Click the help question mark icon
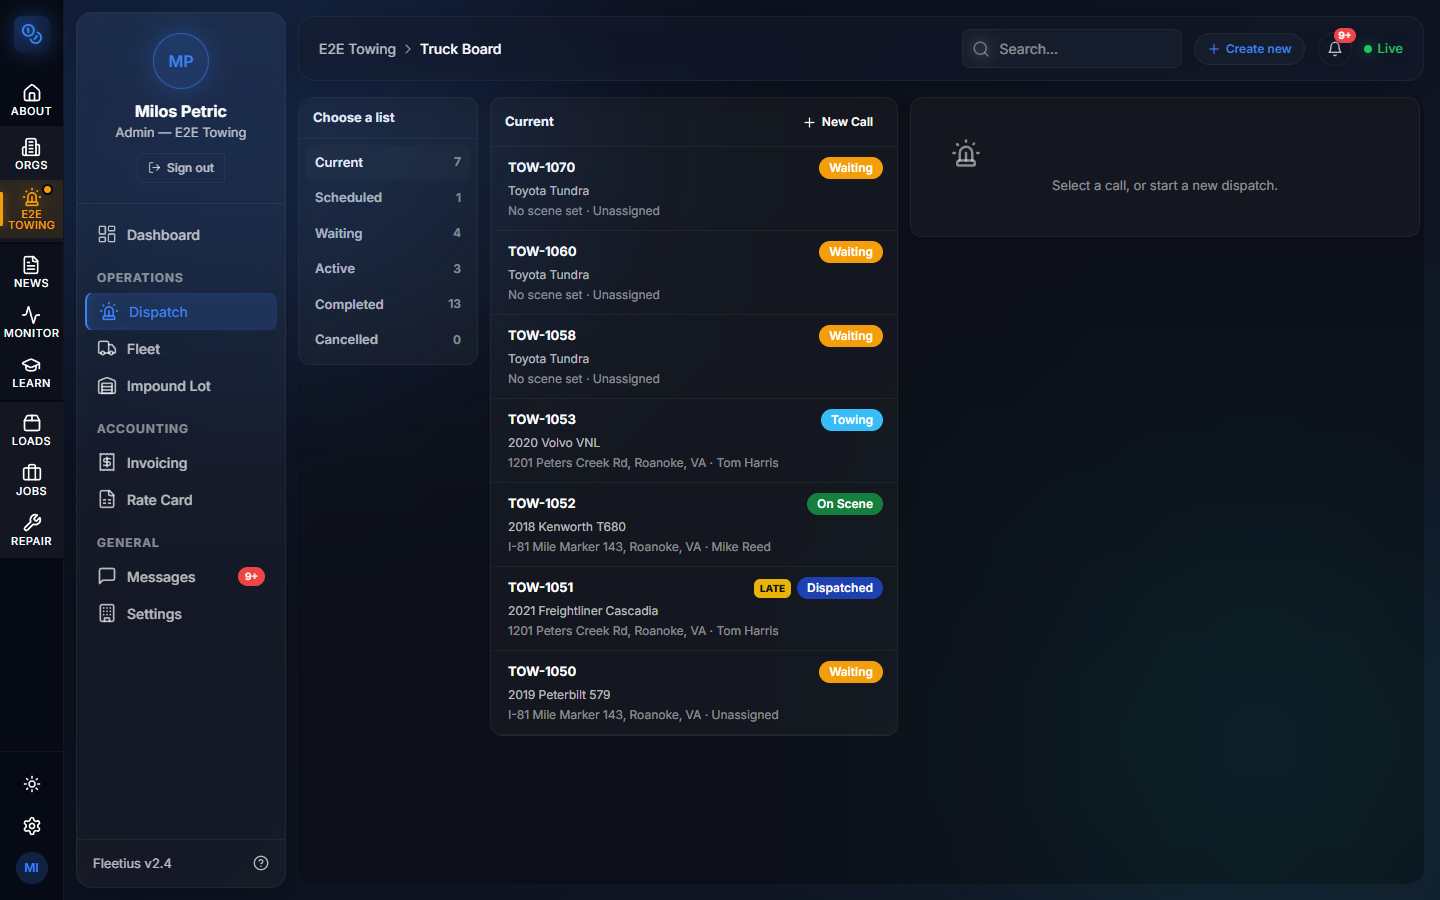 tap(261, 863)
